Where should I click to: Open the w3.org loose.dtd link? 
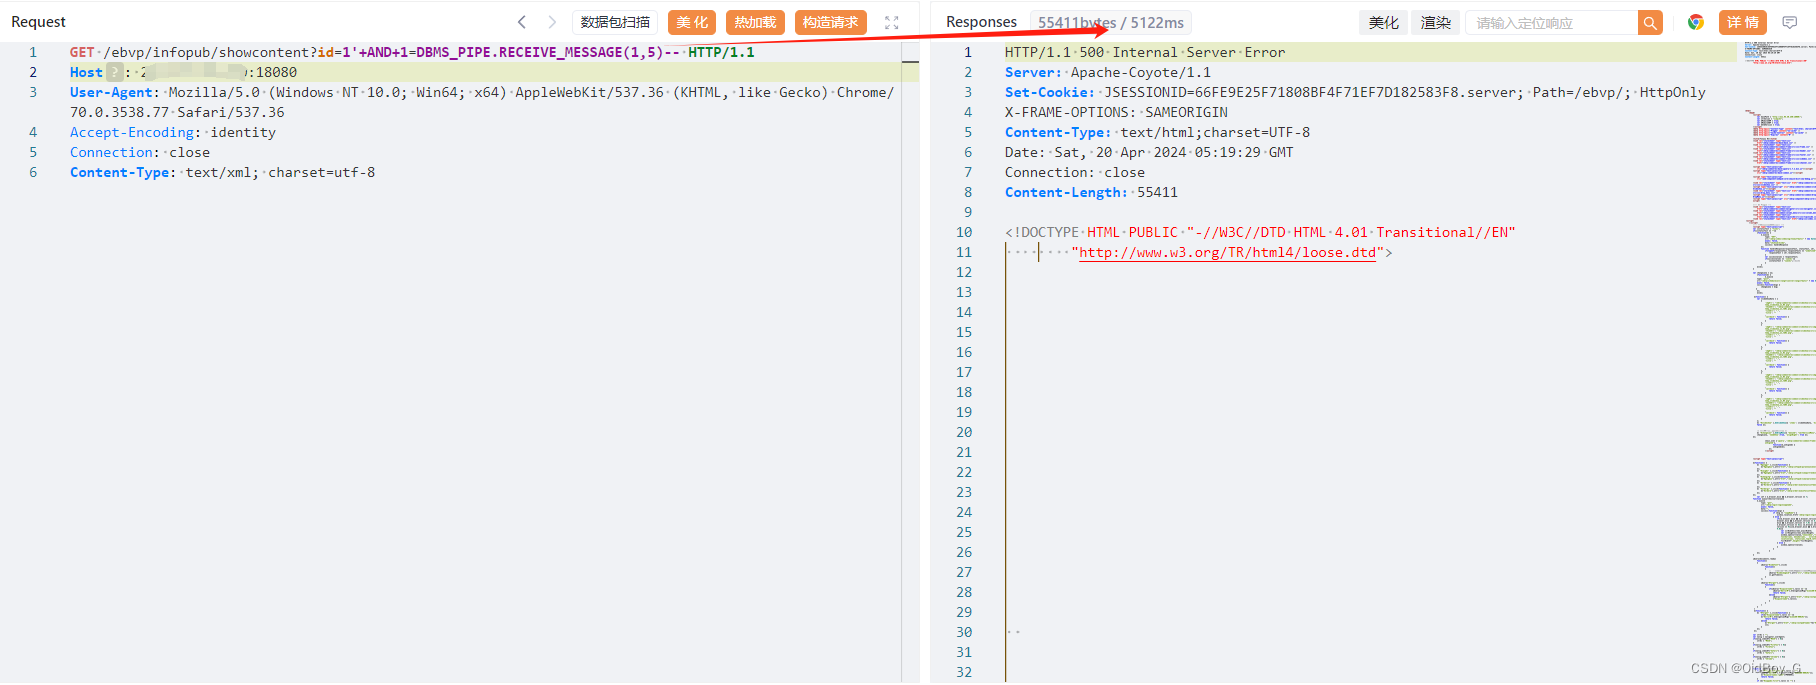(1228, 252)
